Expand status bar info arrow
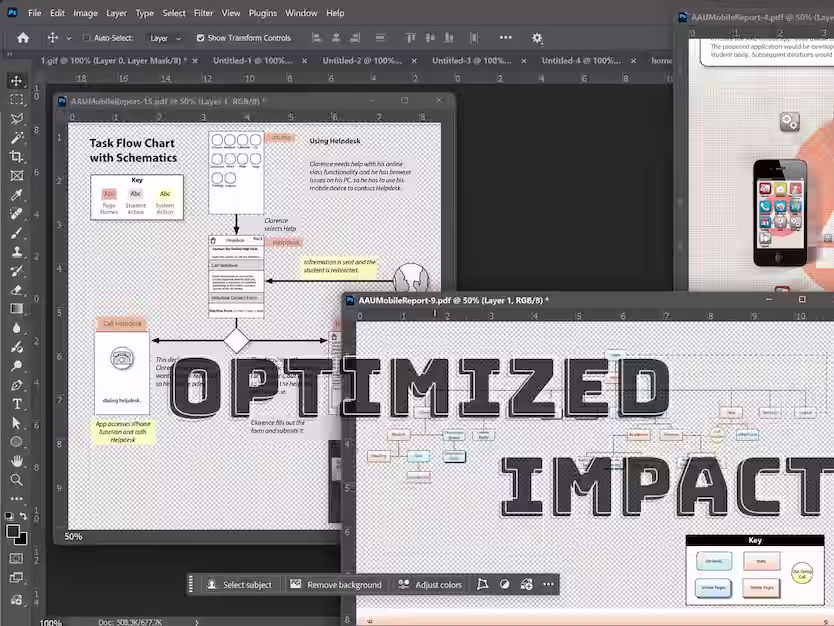This screenshot has width=834, height=626. [x=196, y=622]
